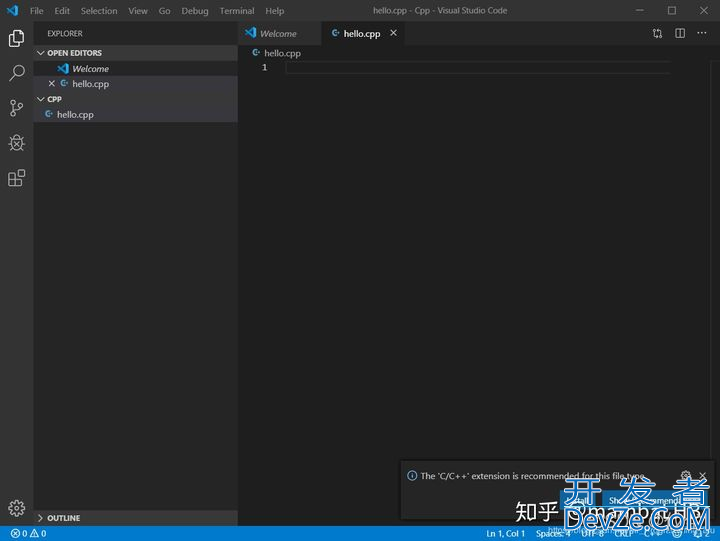Screen dimensions: 720x541
Task: Click into editor line 1
Action: [478, 68]
